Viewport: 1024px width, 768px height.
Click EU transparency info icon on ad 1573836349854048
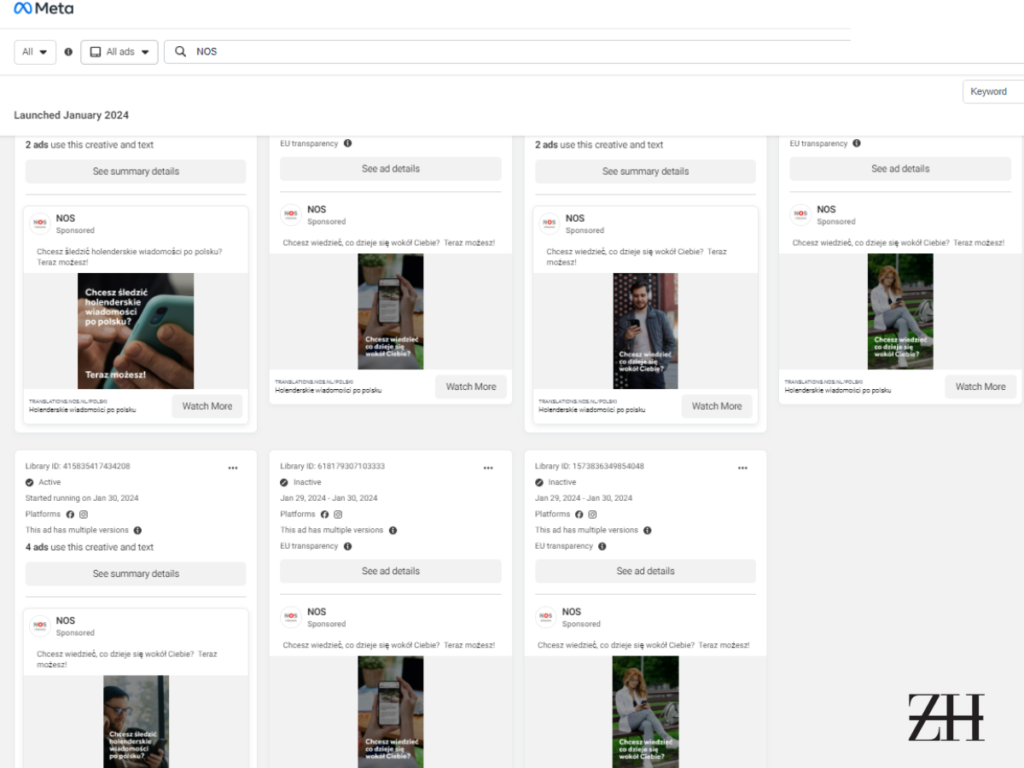pyautogui.click(x=602, y=546)
